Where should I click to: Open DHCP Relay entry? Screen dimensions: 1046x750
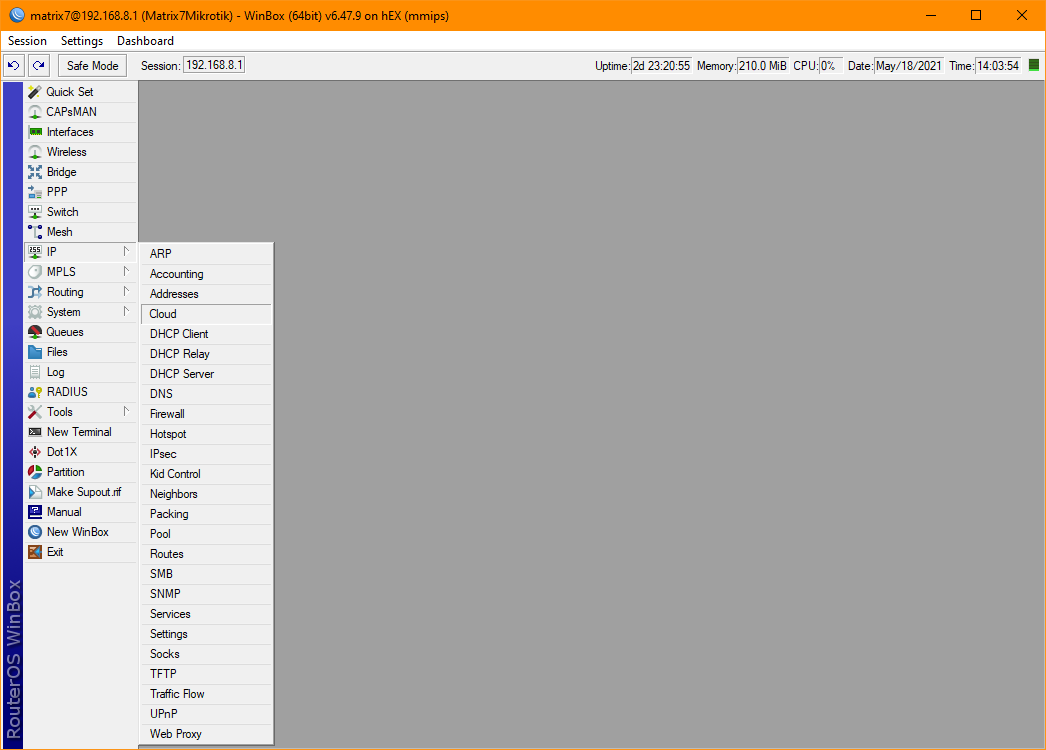pos(206,354)
